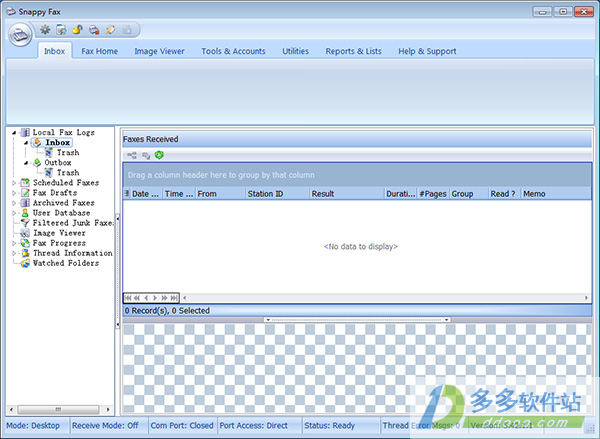Image resolution: width=600 pixels, height=439 pixels.
Task: Open the Tools & Accounts tab
Action: 233,51
